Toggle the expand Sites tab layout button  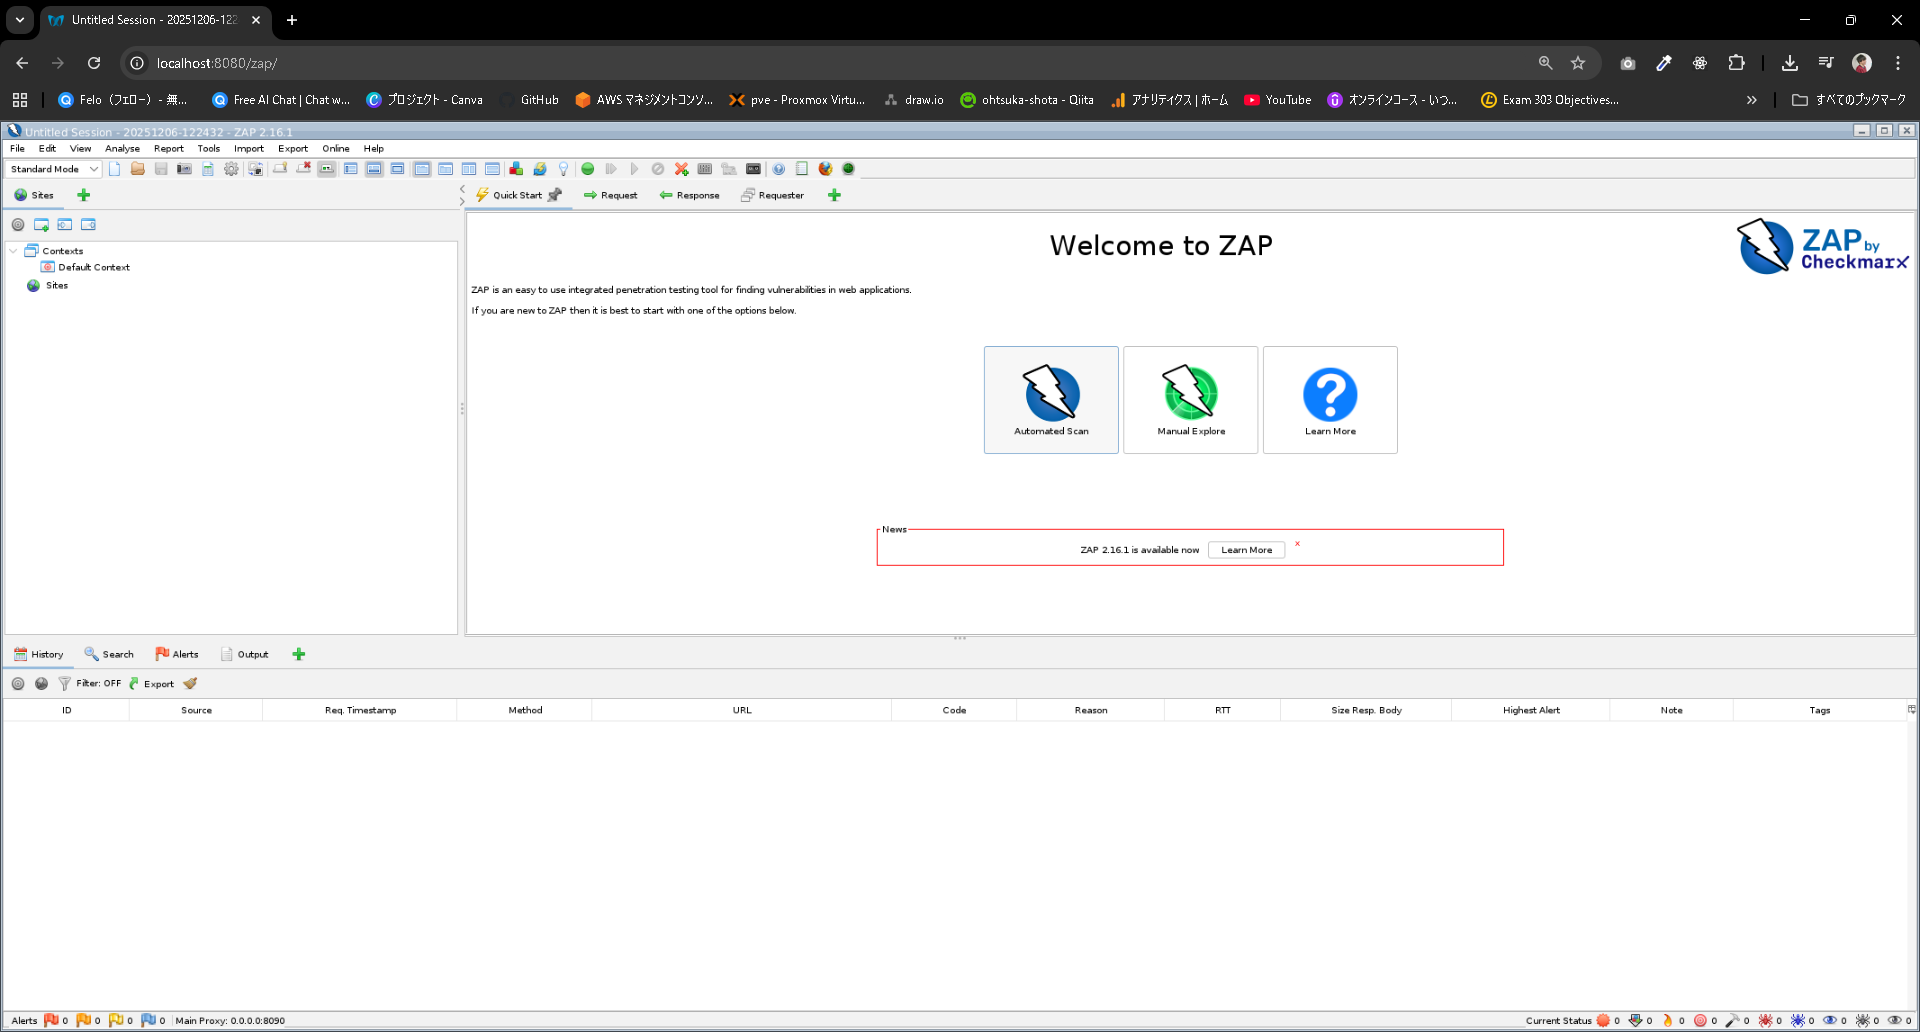tap(351, 169)
